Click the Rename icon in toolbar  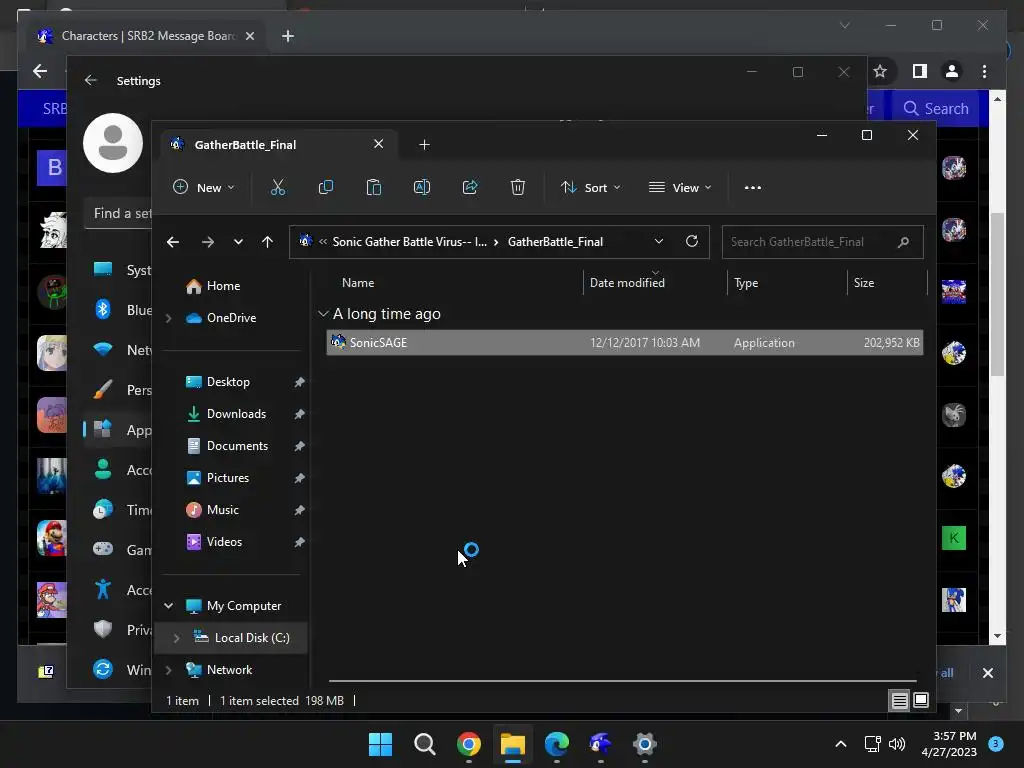click(422, 187)
